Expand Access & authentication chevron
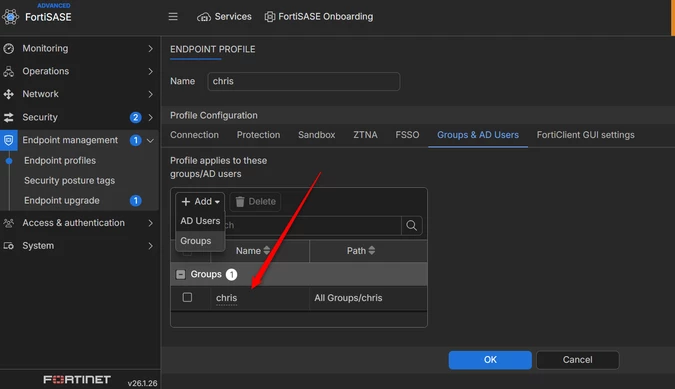Viewport: 675px width, 389px height. click(x=150, y=223)
